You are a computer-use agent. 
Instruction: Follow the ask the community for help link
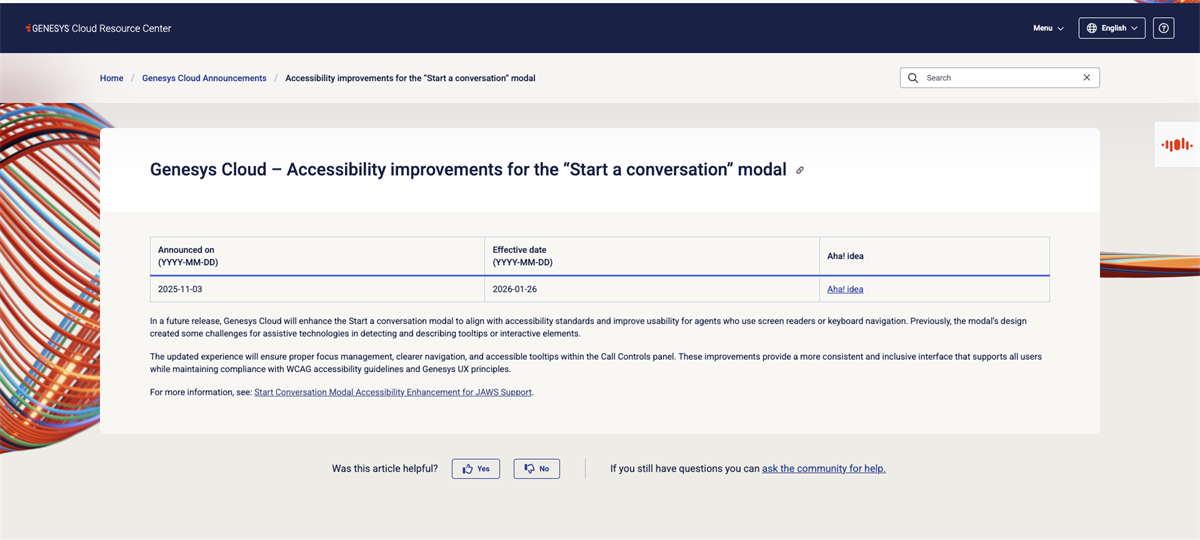(823, 468)
